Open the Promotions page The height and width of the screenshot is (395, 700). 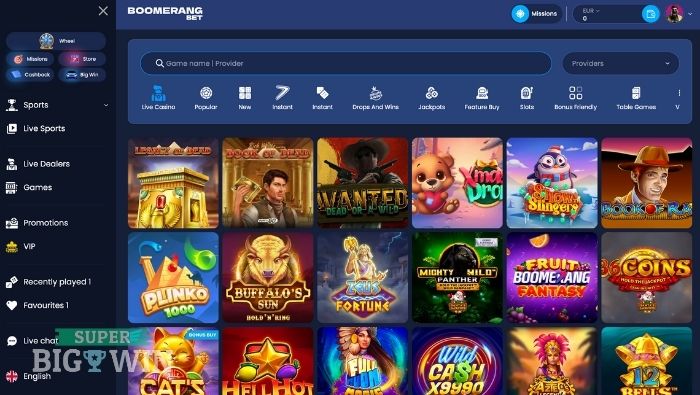pos(46,223)
